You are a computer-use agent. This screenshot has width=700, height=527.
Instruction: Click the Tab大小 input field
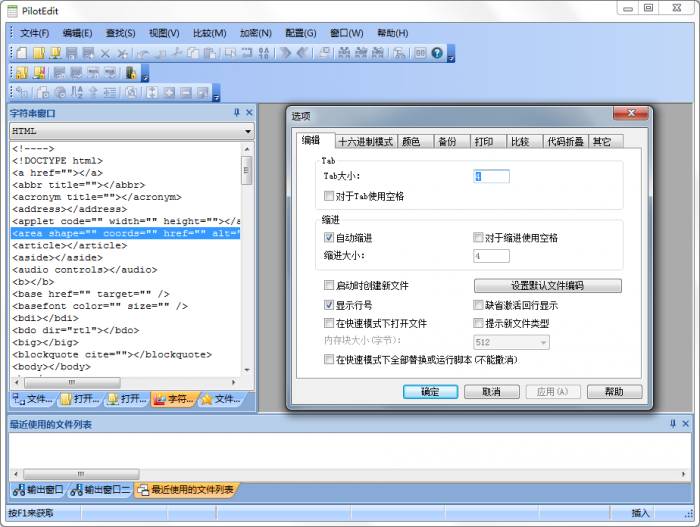click(x=491, y=176)
